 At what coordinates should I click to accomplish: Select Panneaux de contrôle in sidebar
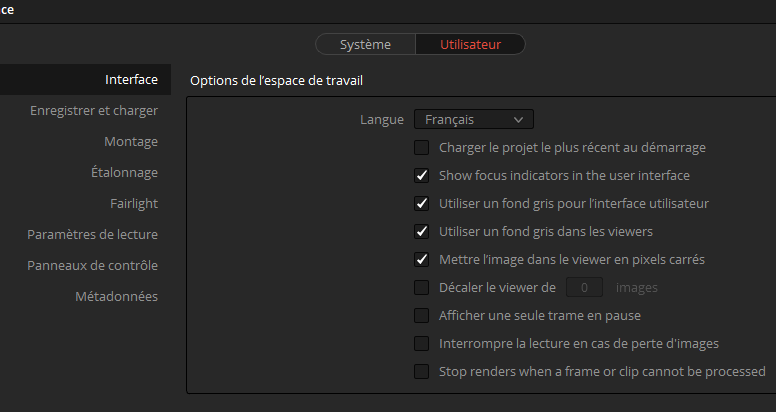point(92,265)
